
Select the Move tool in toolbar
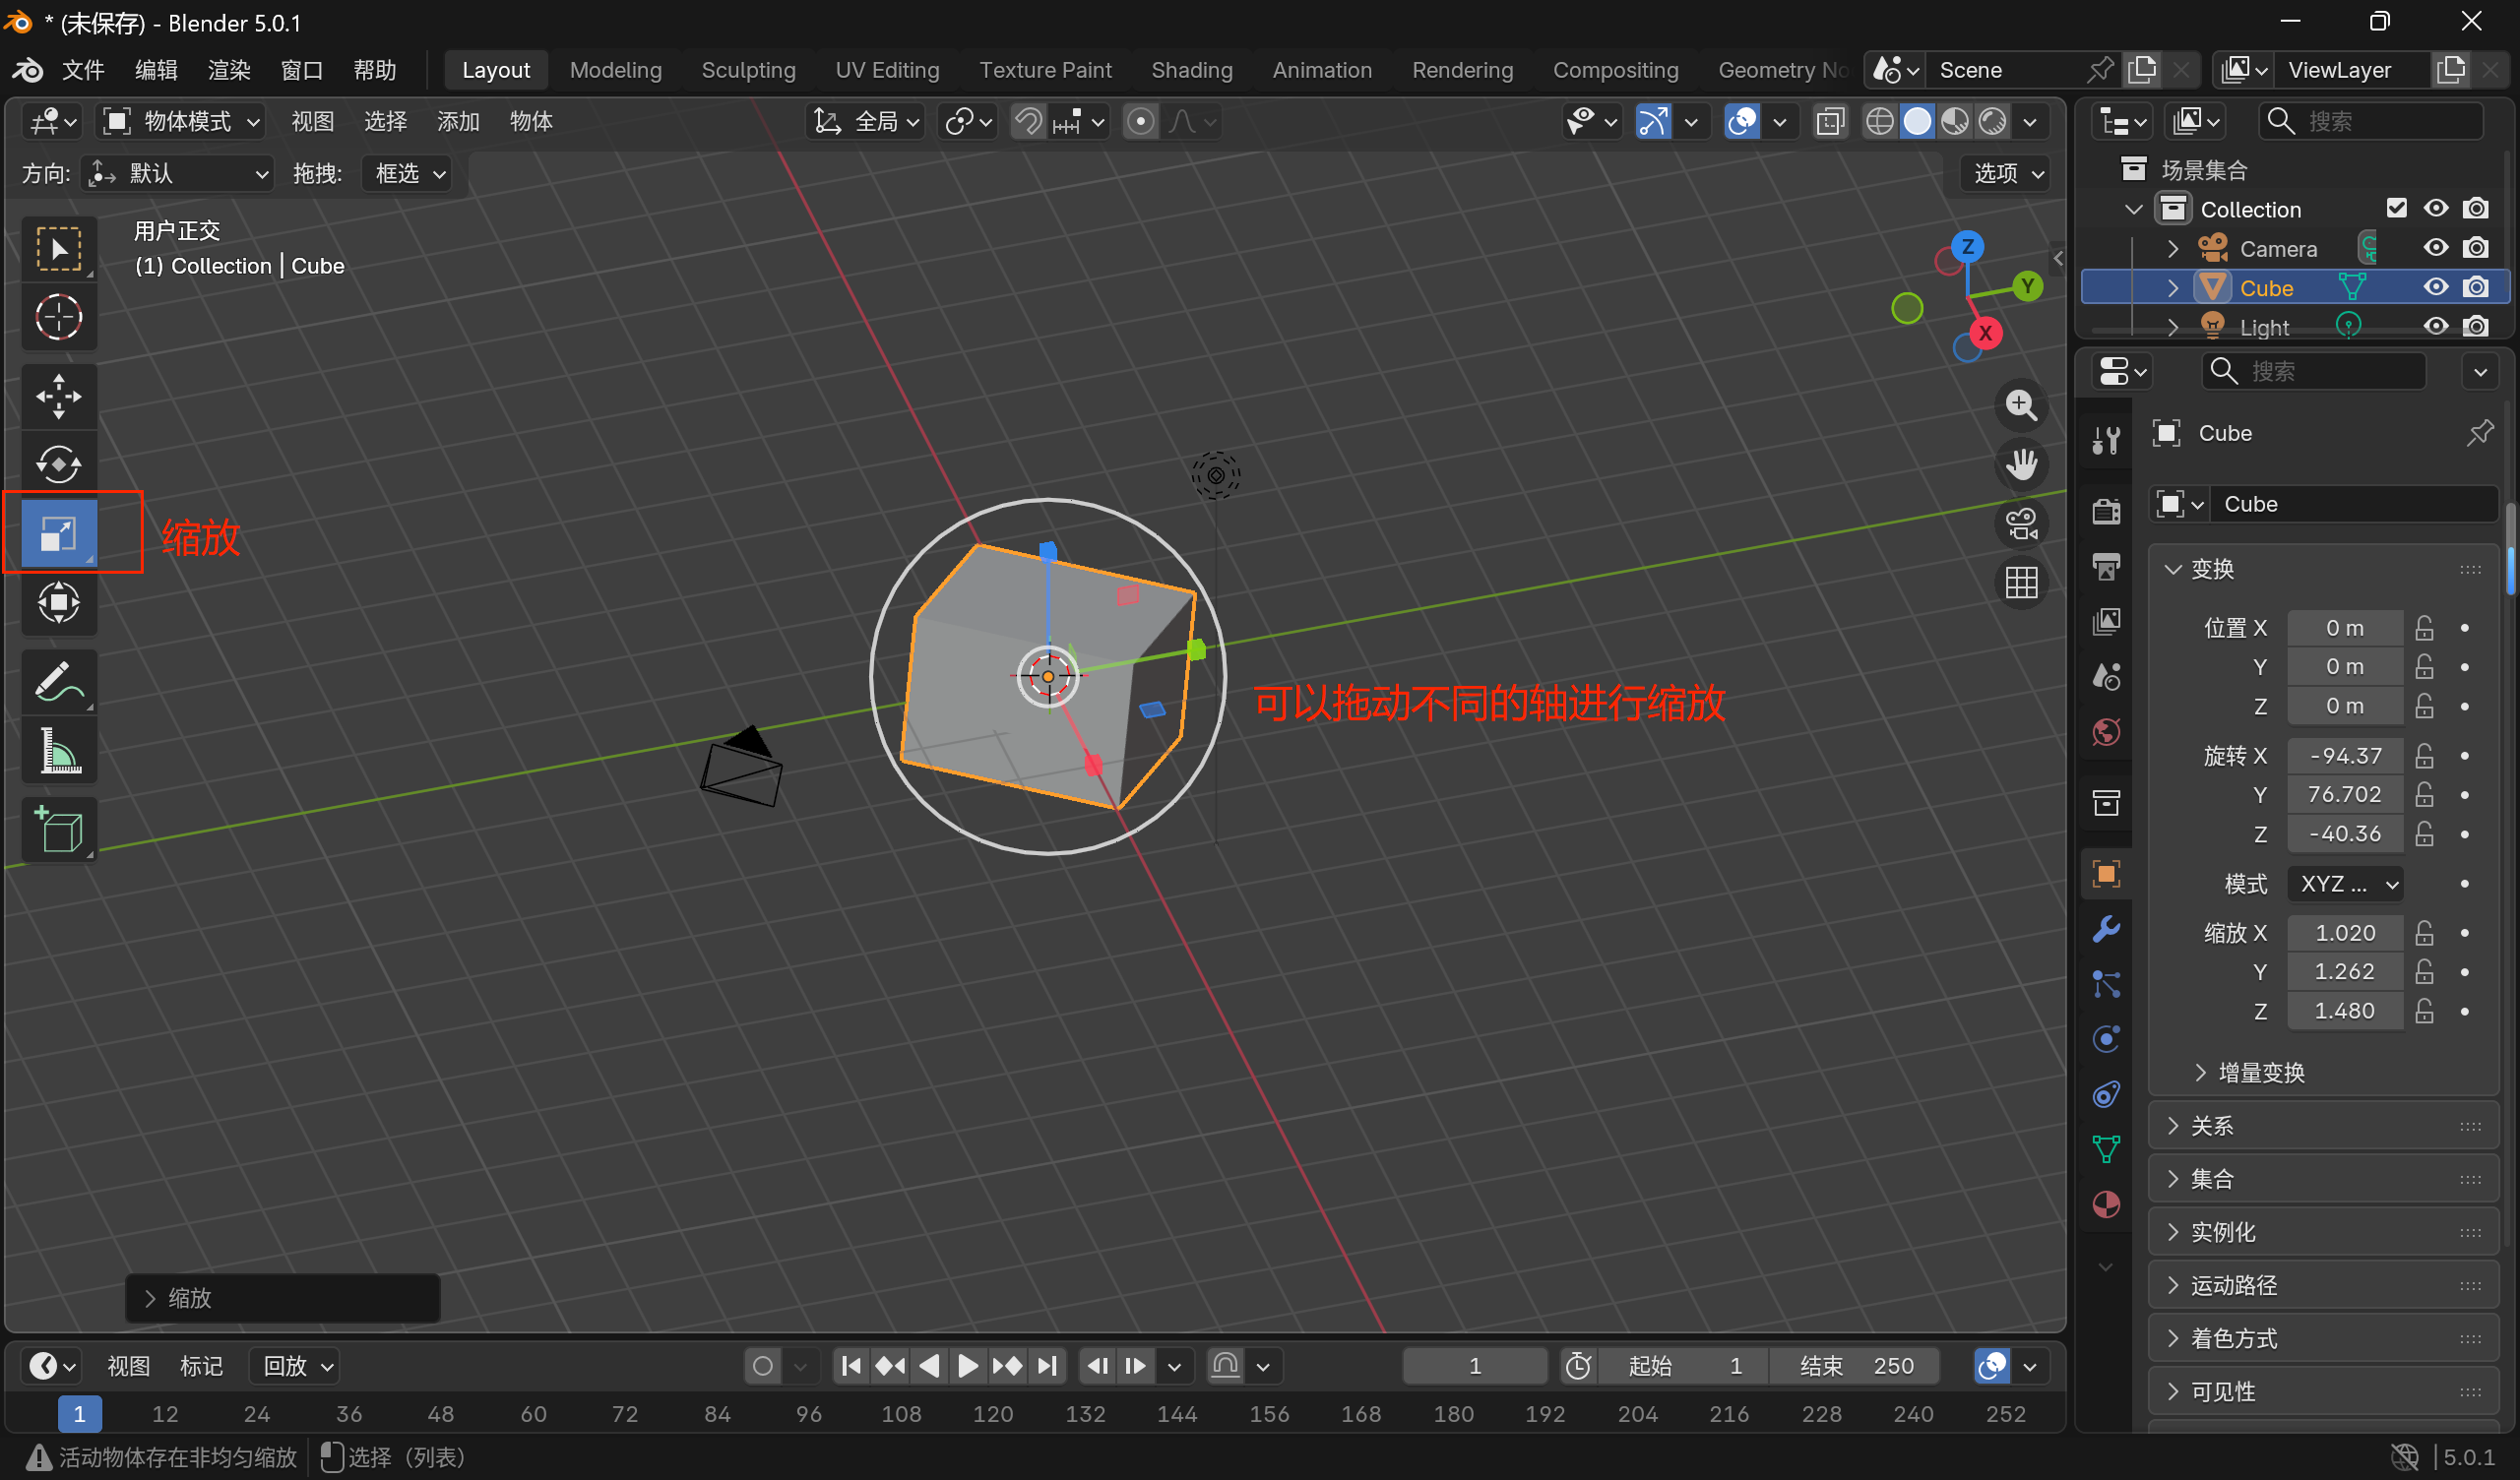pyautogui.click(x=59, y=396)
